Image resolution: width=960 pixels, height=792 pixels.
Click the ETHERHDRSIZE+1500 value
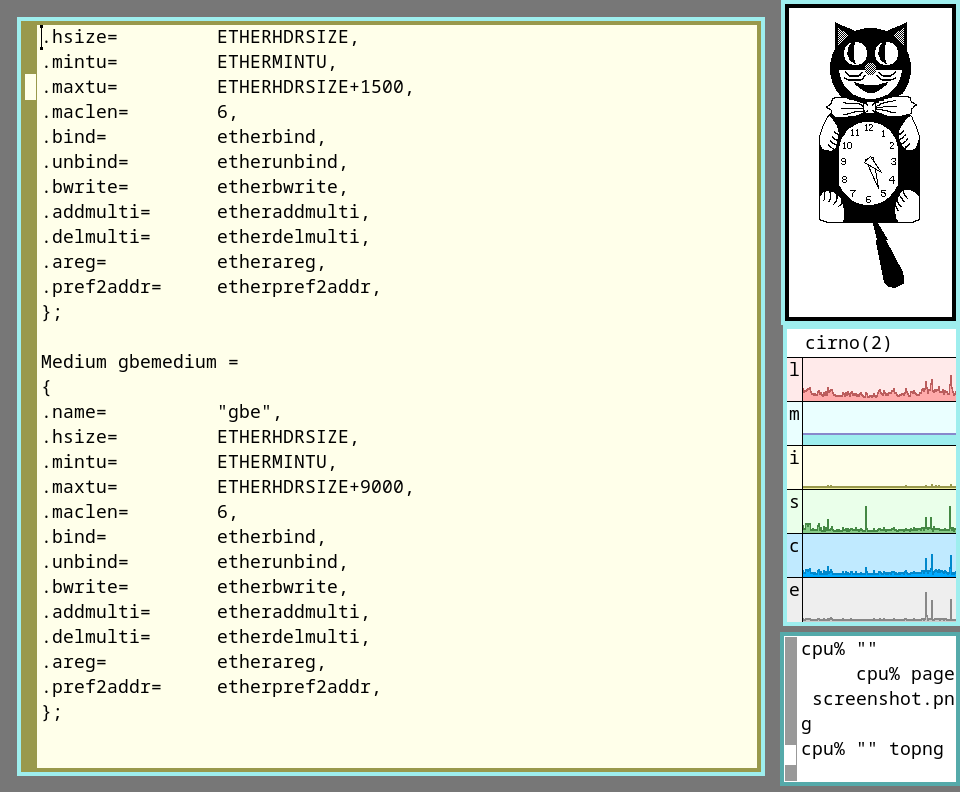[315, 87]
